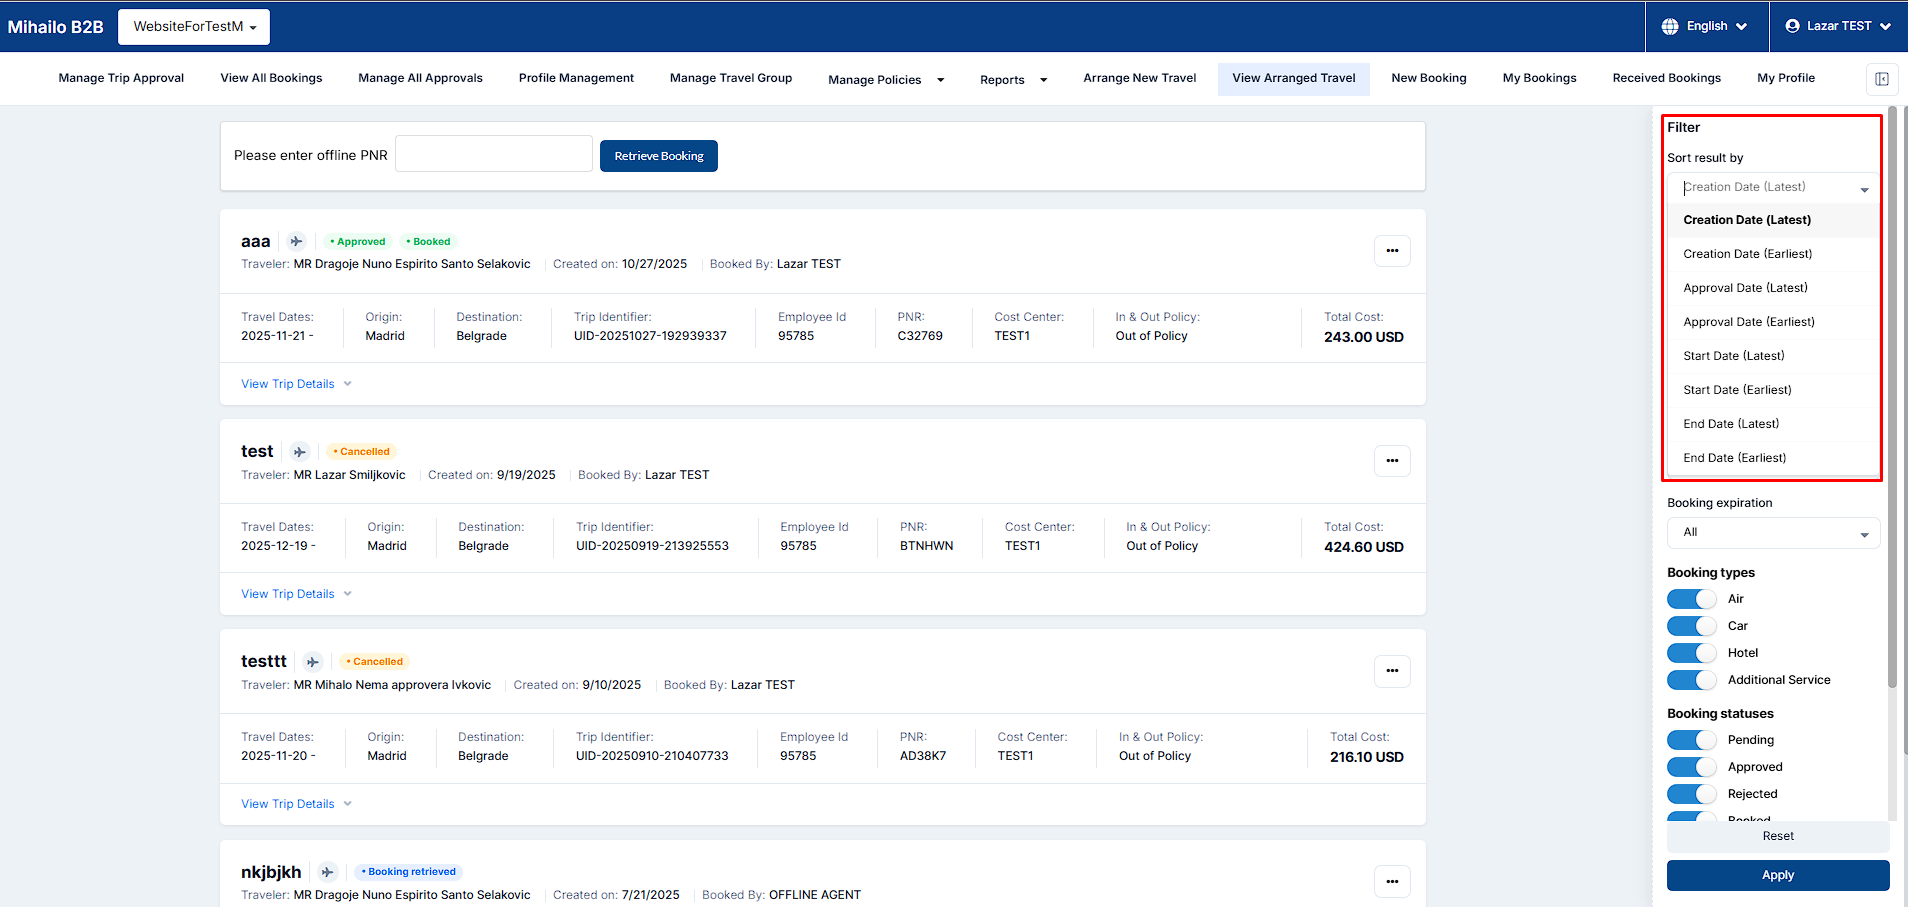Open New Booking tab
The width and height of the screenshot is (1908, 907).
[1429, 78]
